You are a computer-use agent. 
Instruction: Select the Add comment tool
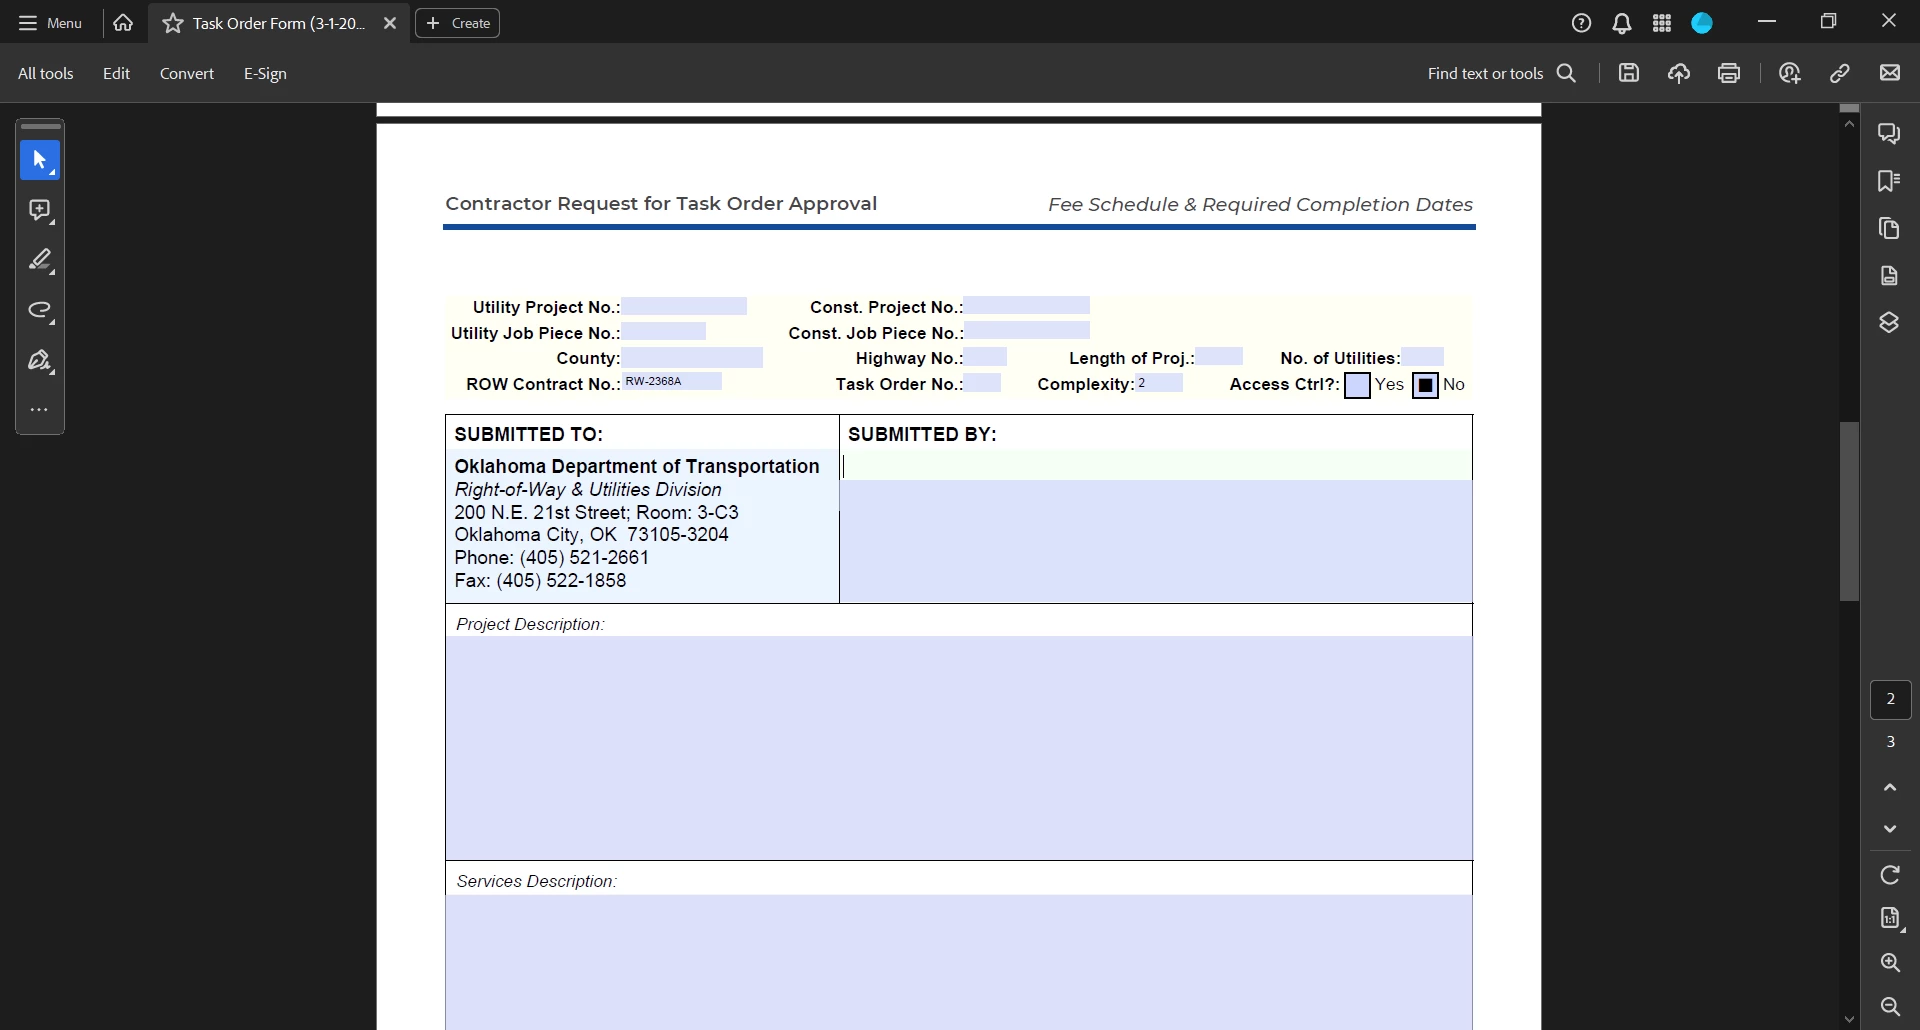(40, 210)
